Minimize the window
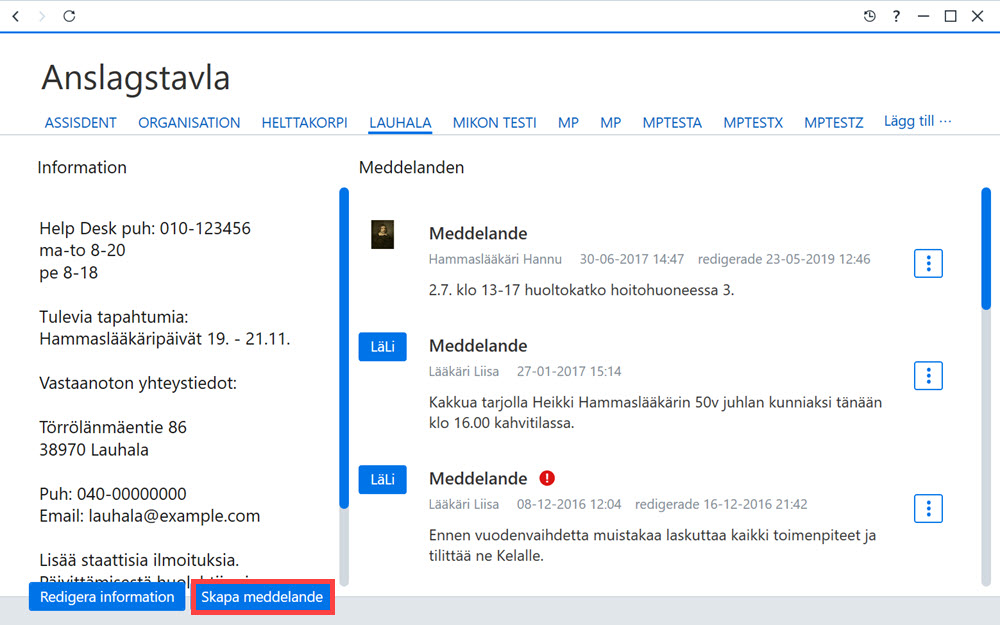Screen dimensions: 1000x625 pos(923,16)
